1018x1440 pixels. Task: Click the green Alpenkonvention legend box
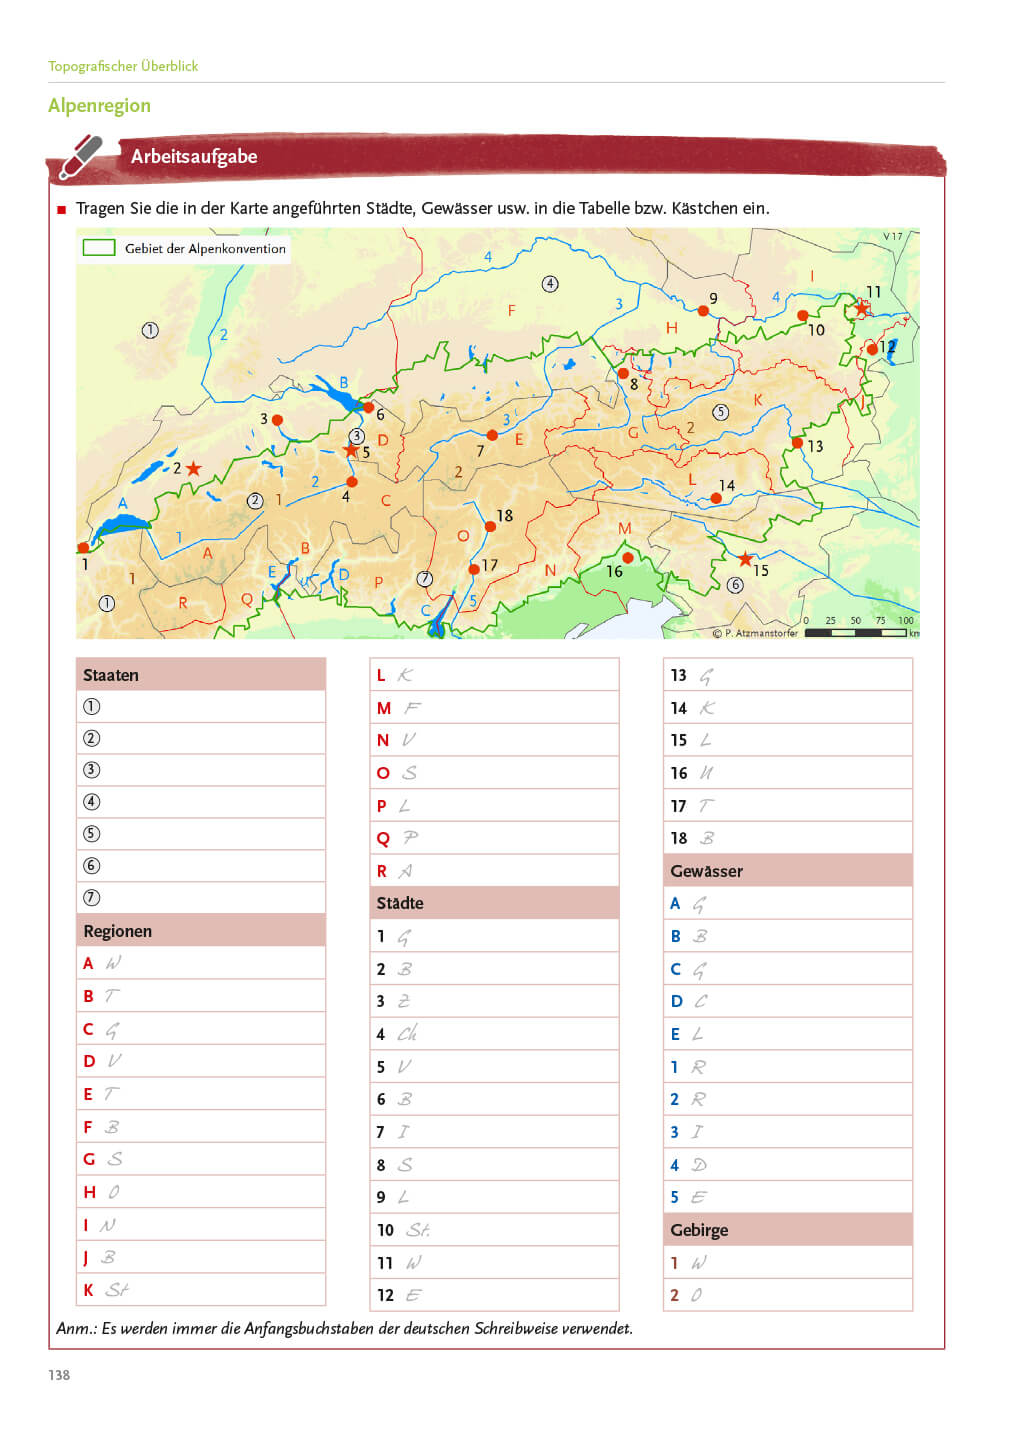pyautogui.click(x=99, y=248)
